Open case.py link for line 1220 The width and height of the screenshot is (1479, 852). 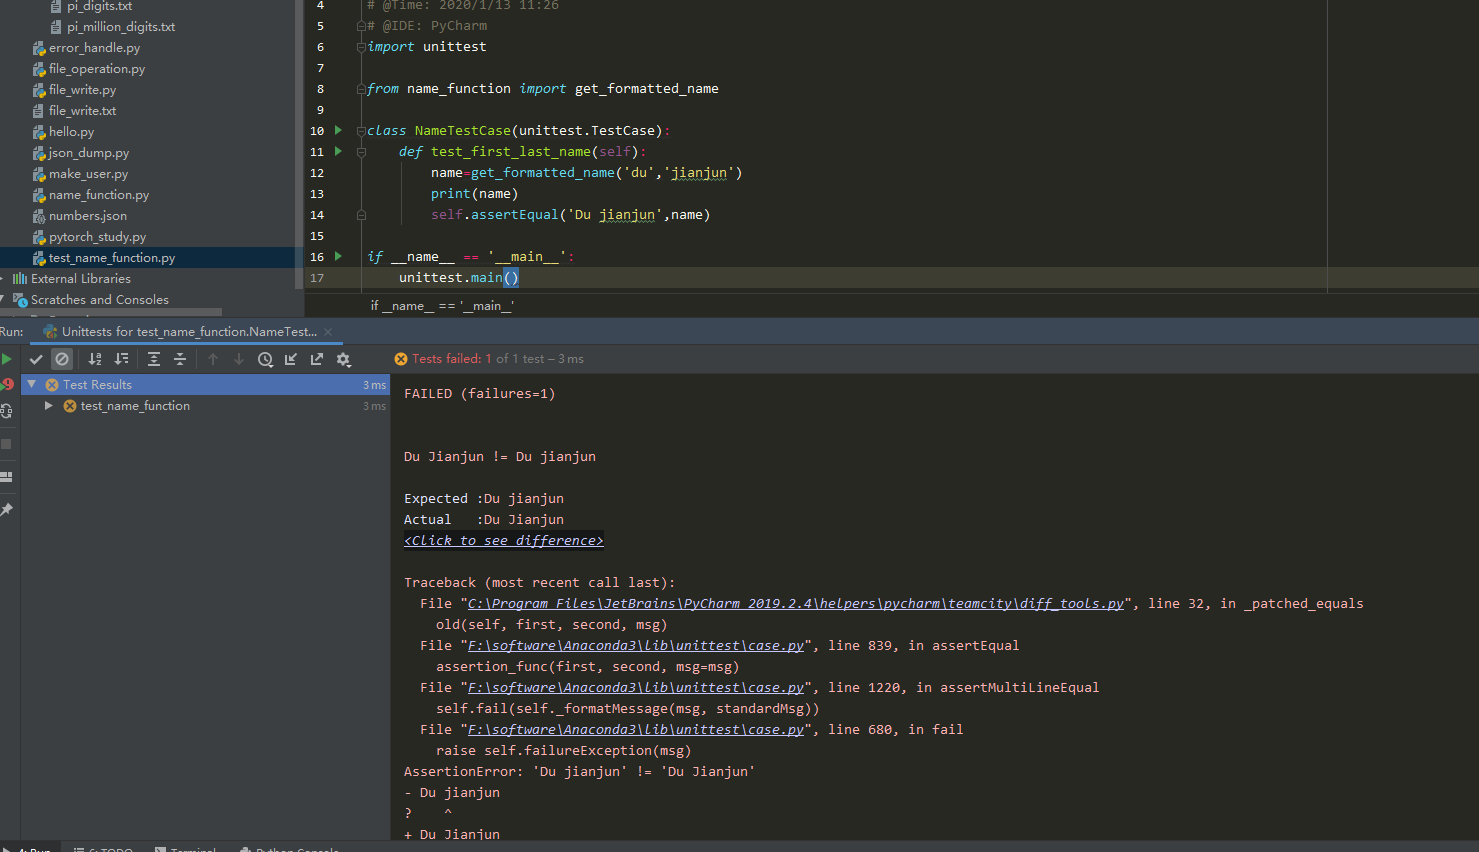click(636, 687)
